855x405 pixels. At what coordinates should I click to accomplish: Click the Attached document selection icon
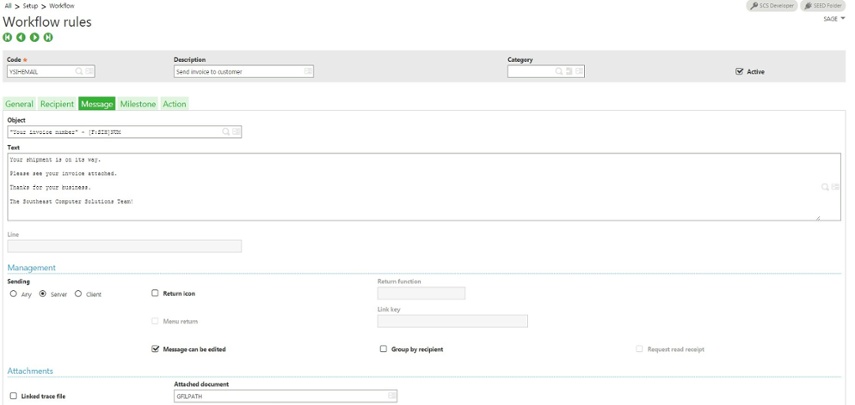(x=391, y=396)
